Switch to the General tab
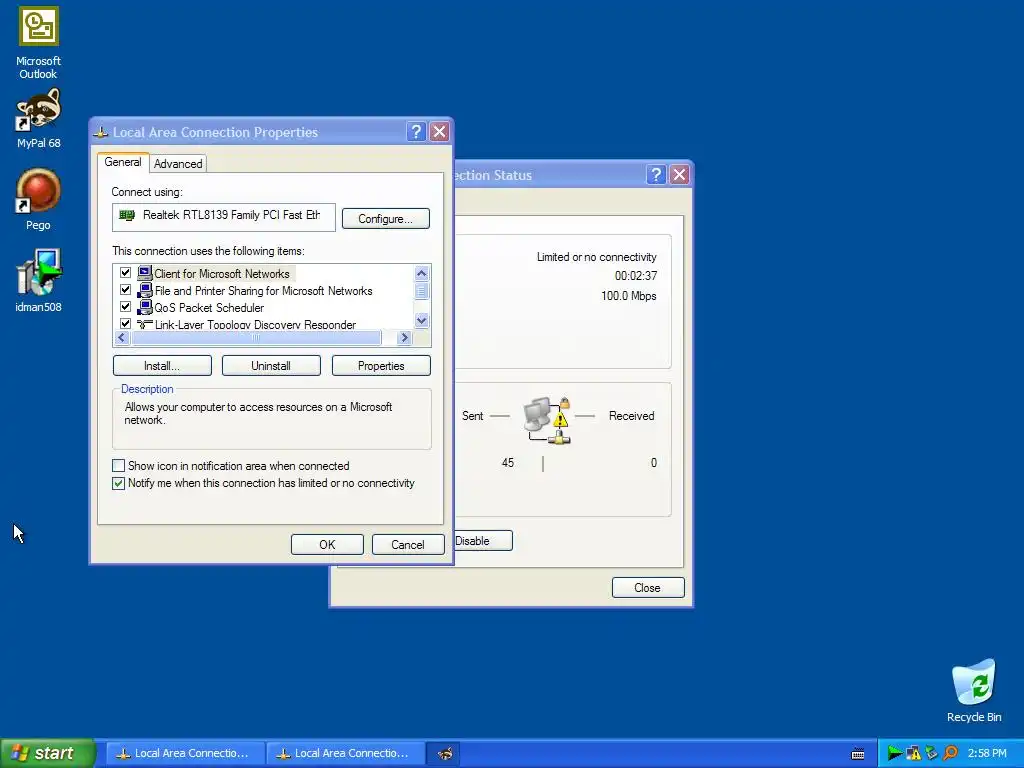 [123, 162]
